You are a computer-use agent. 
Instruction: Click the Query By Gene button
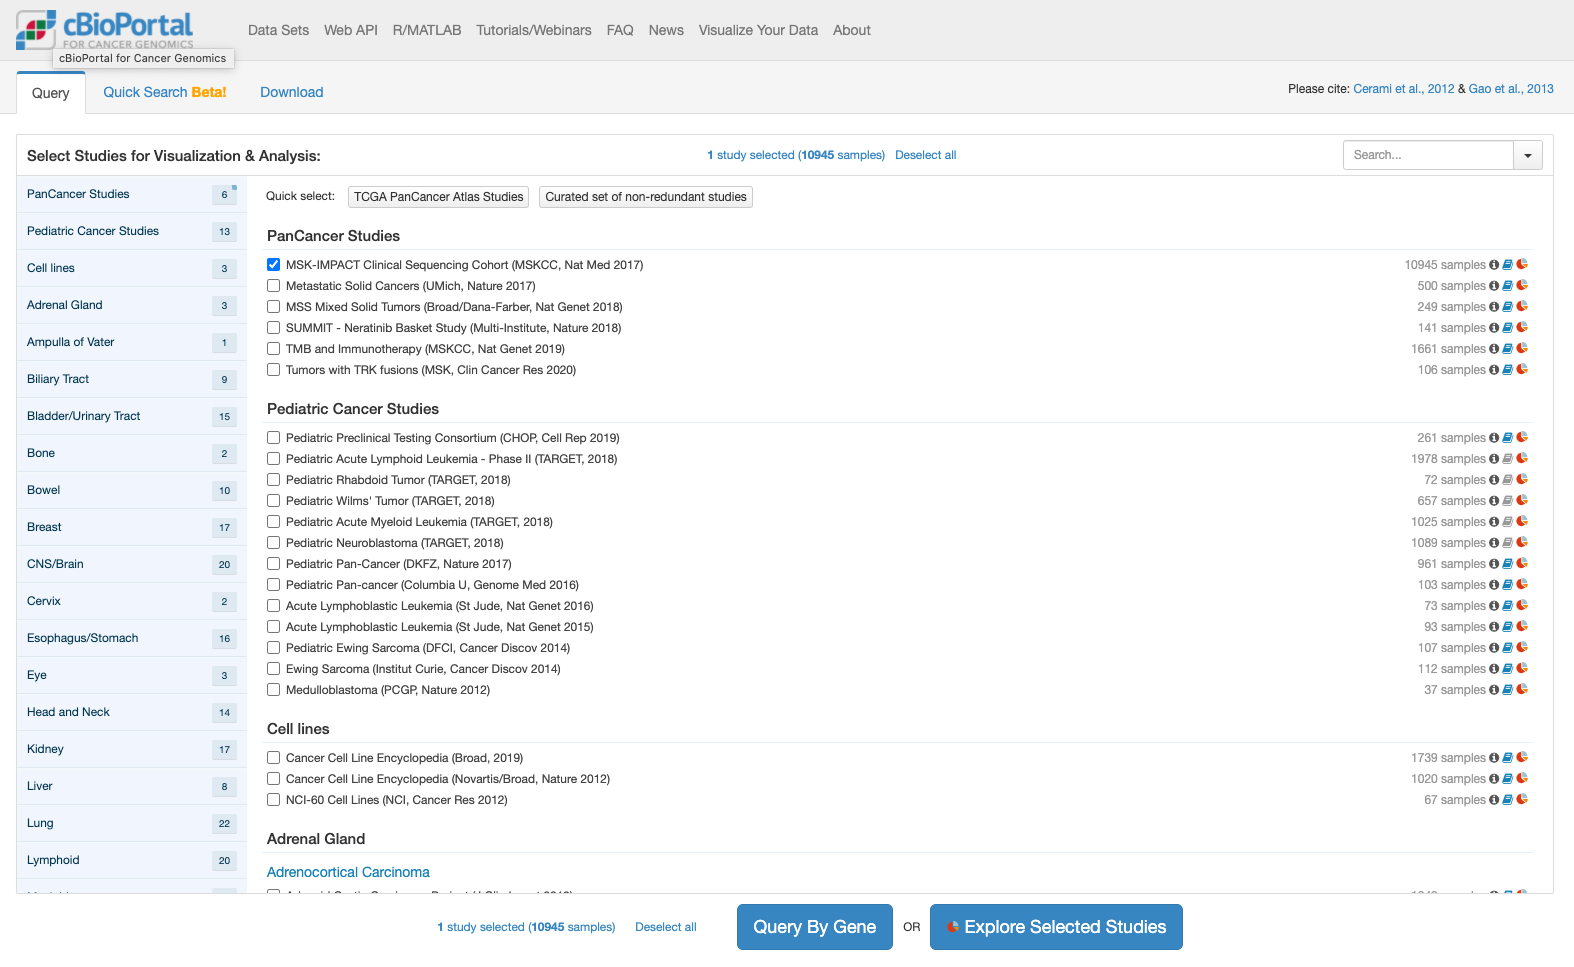(x=814, y=927)
